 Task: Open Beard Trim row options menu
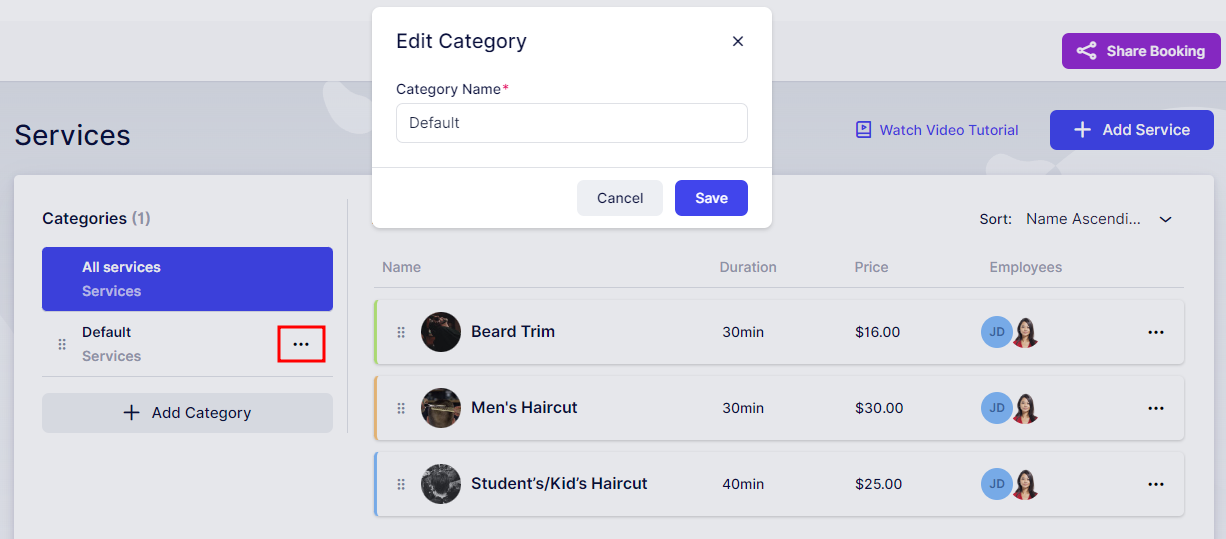tap(1156, 332)
